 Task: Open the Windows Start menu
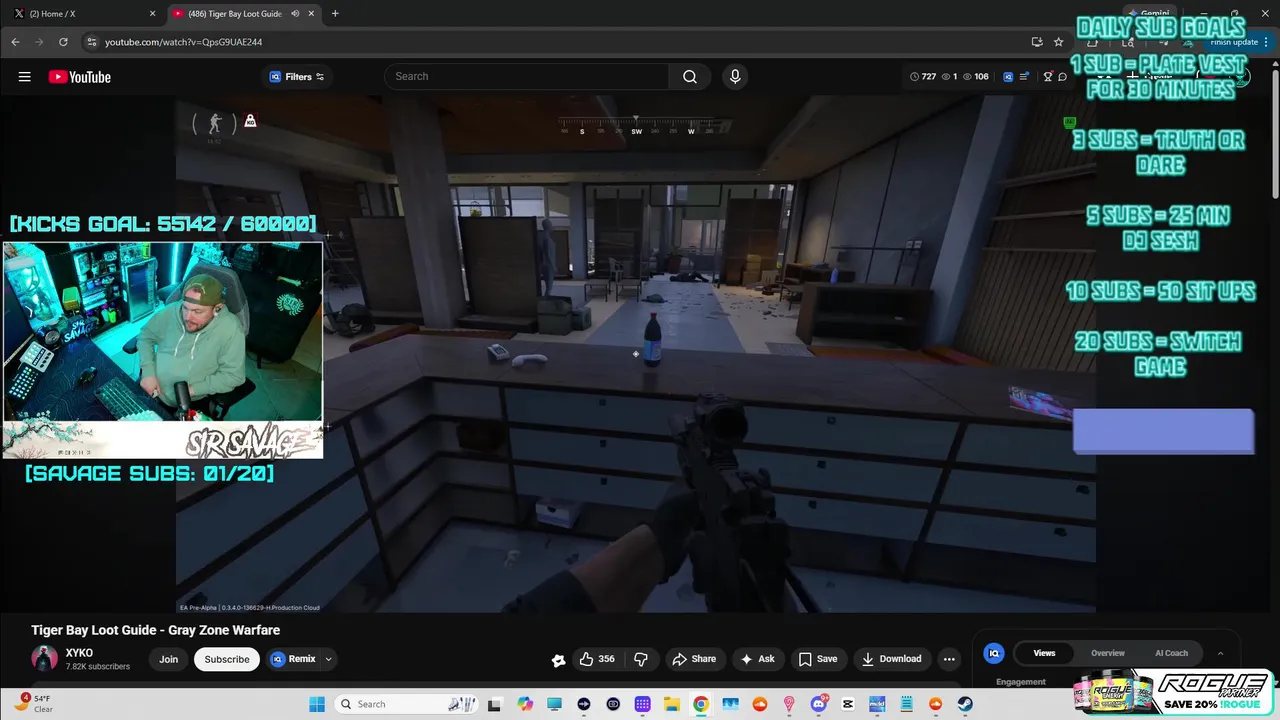(x=317, y=704)
